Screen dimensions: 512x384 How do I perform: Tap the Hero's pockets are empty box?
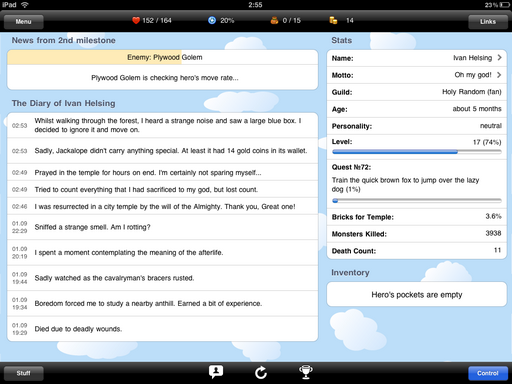(x=417, y=294)
